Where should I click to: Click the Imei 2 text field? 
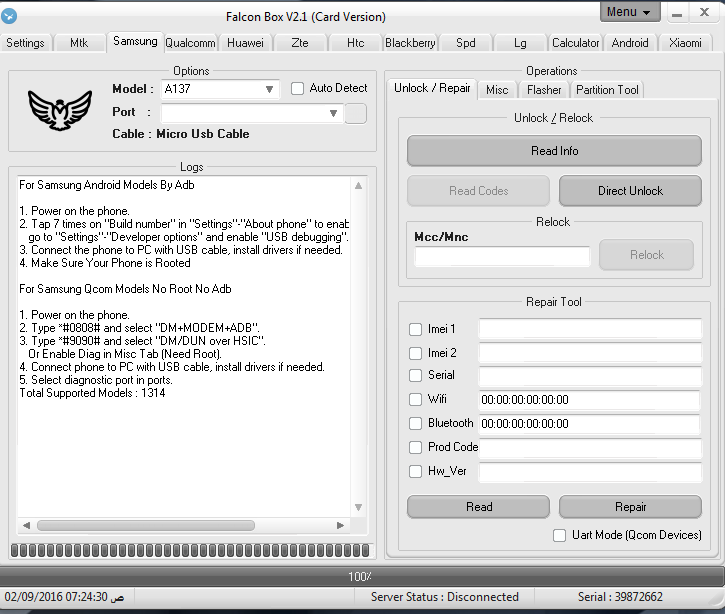coord(590,353)
